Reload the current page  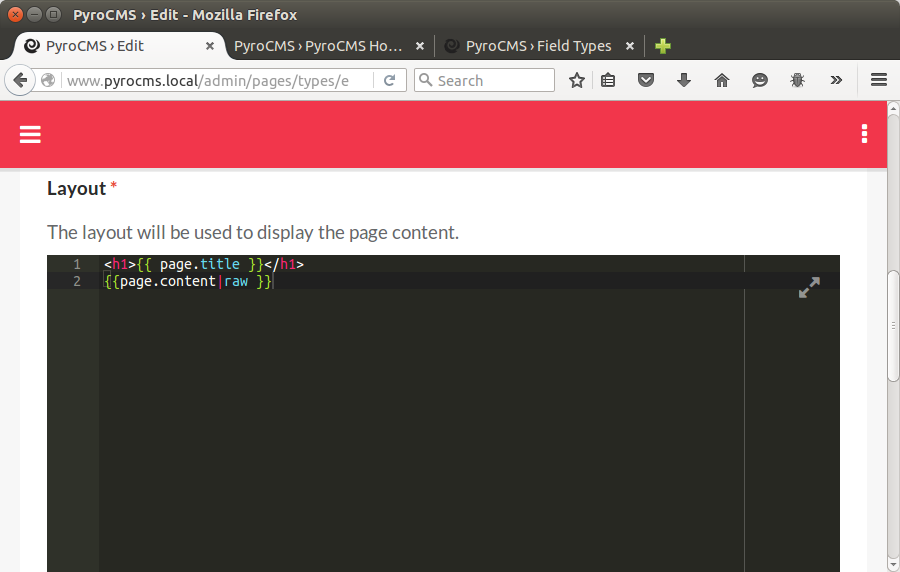coord(389,80)
